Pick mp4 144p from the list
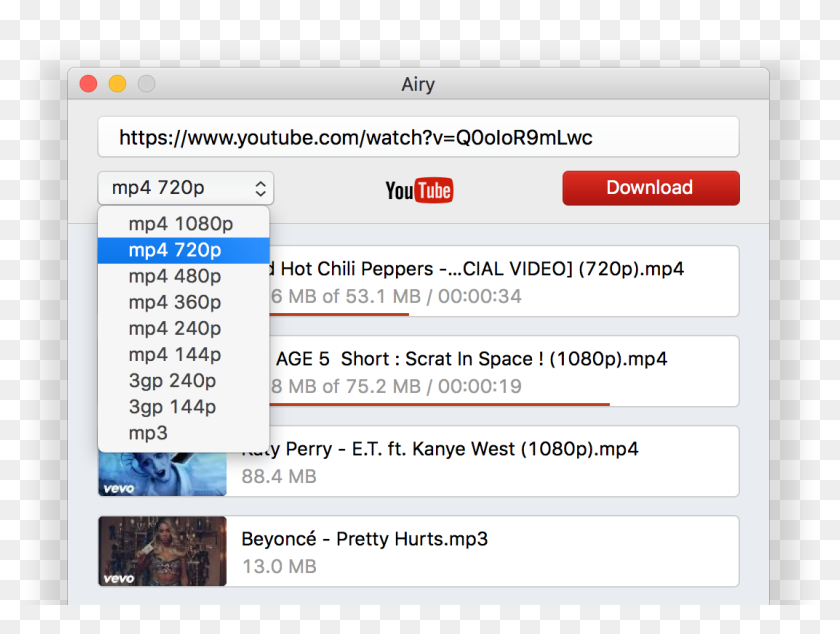Viewport: 840px width, 634px height. [183, 354]
